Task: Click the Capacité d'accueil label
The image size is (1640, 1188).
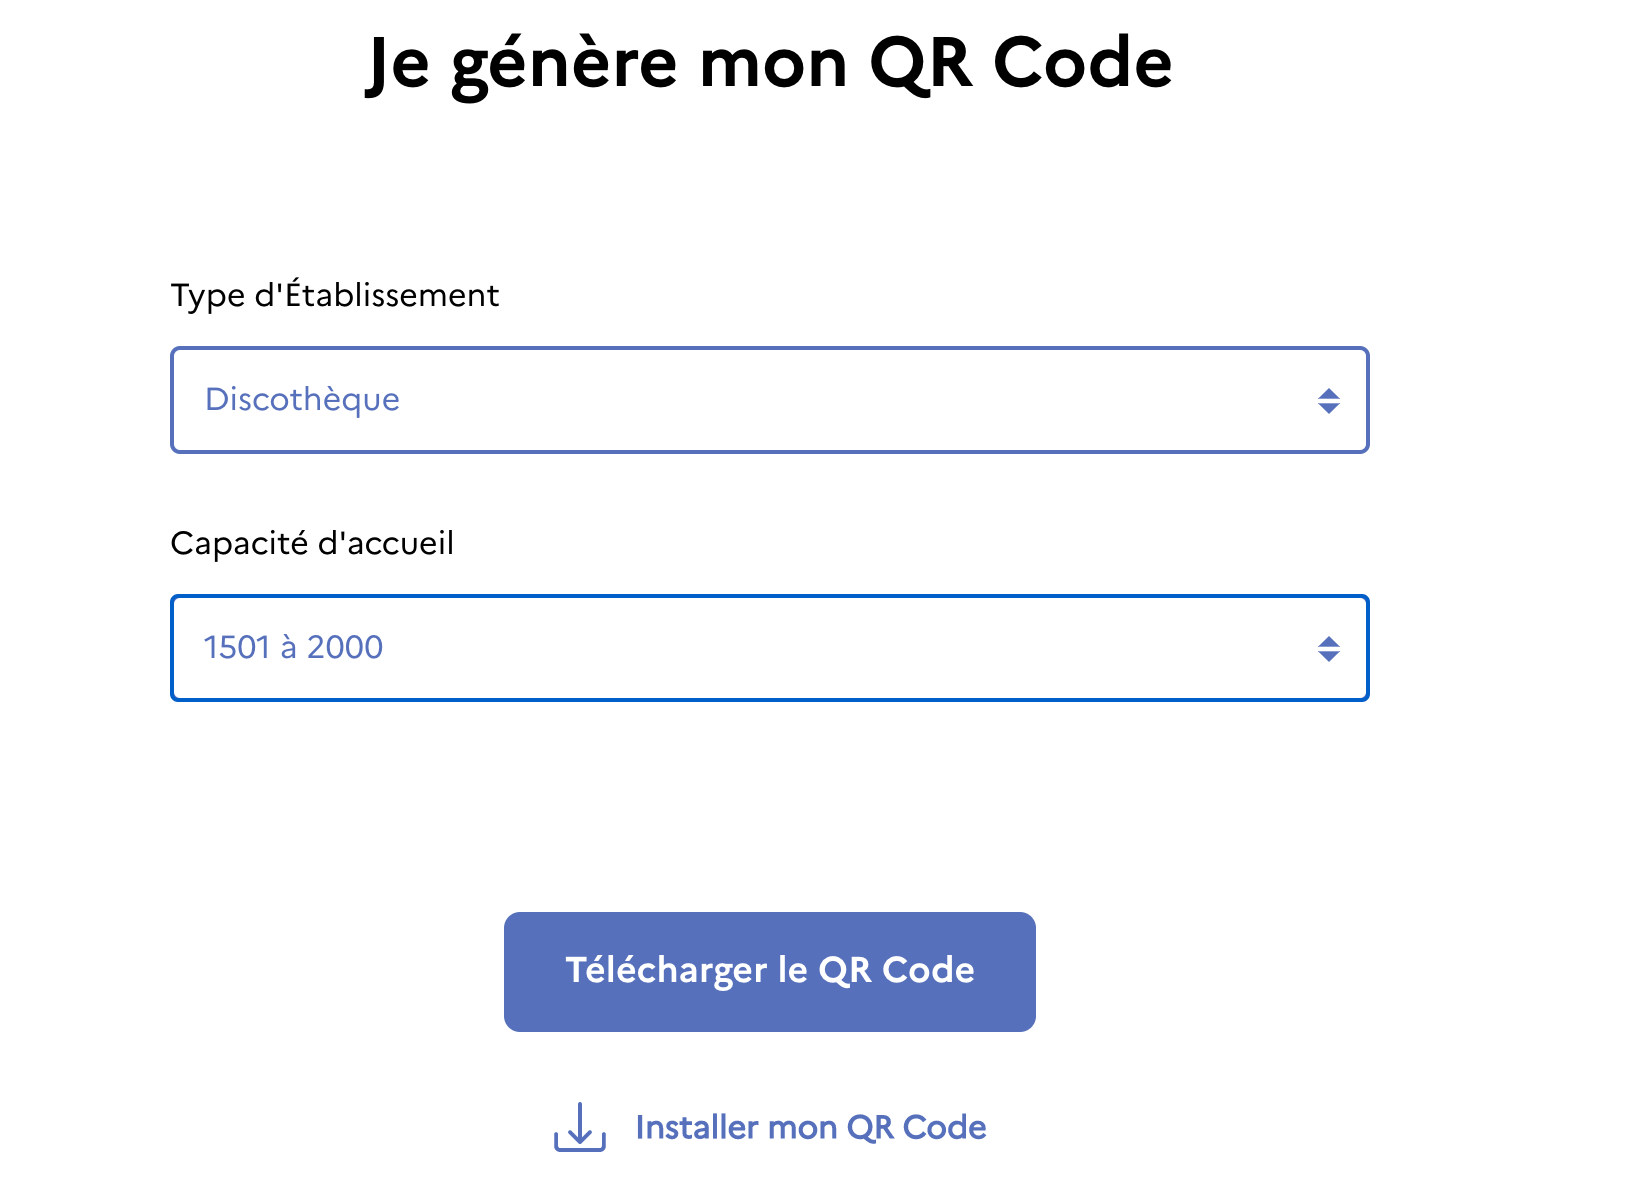Action: coord(312,543)
